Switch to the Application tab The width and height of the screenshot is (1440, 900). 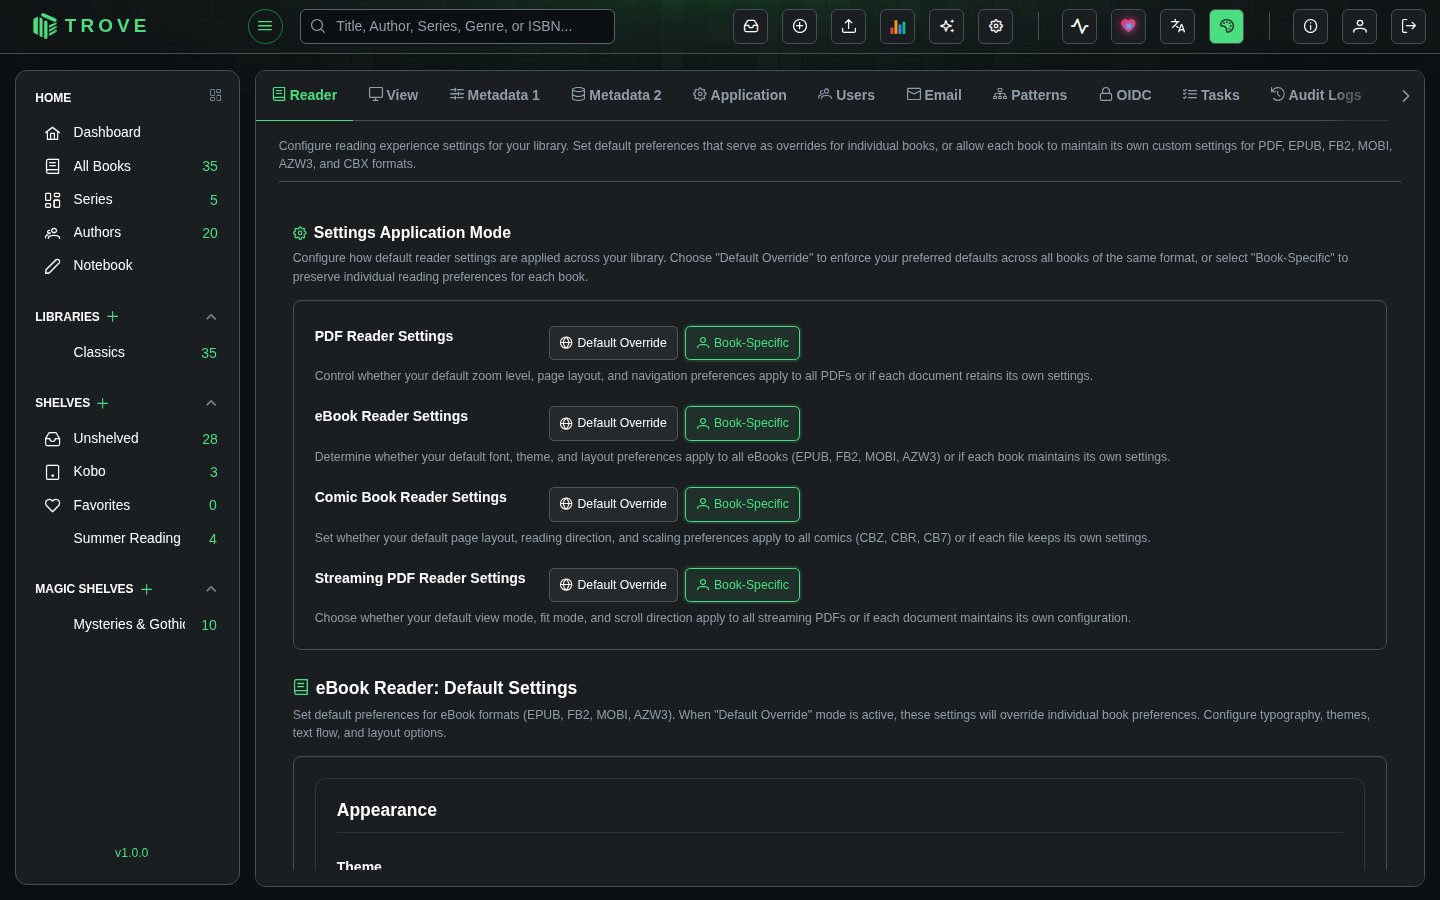(x=739, y=95)
